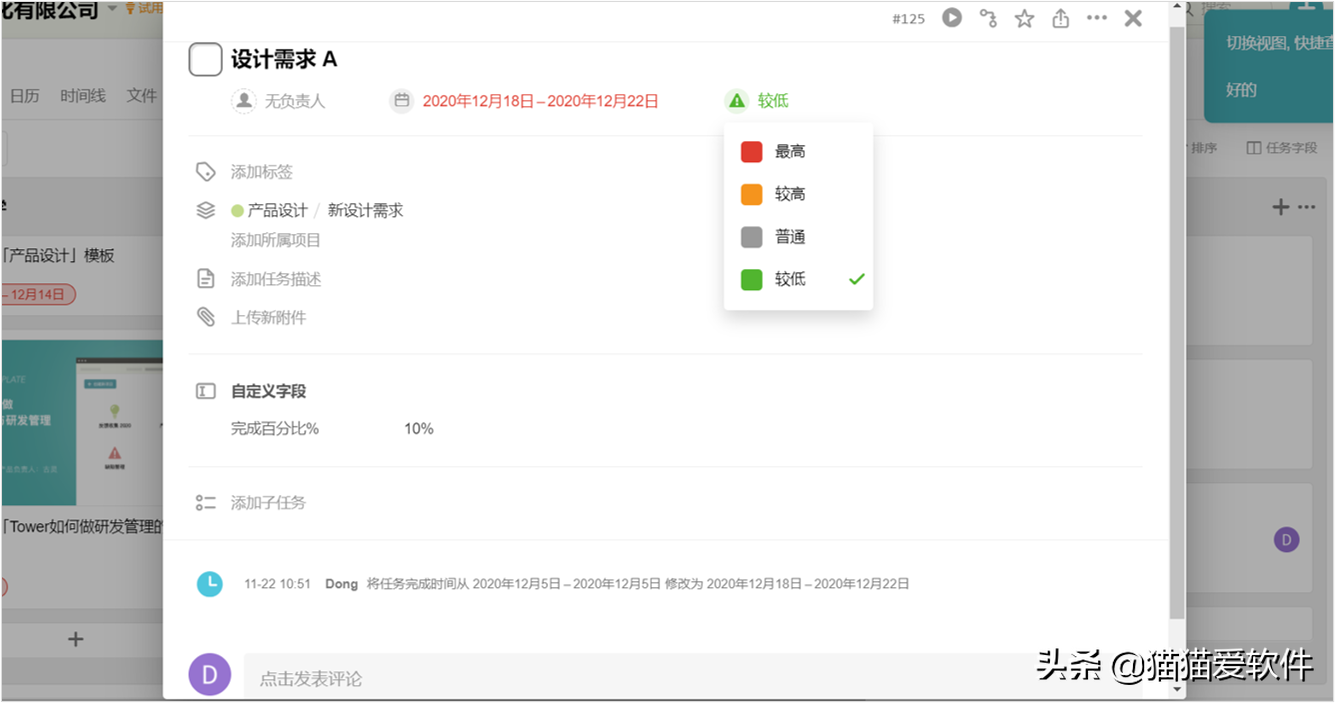Open the 较低 priority dropdown
The image size is (1335, 703).
click(756, 100)
